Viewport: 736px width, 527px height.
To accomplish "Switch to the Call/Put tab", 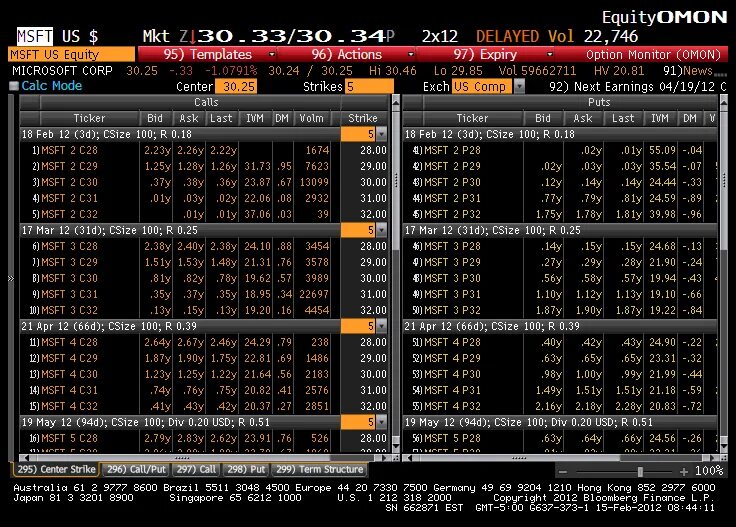I will tap(136, 469).
